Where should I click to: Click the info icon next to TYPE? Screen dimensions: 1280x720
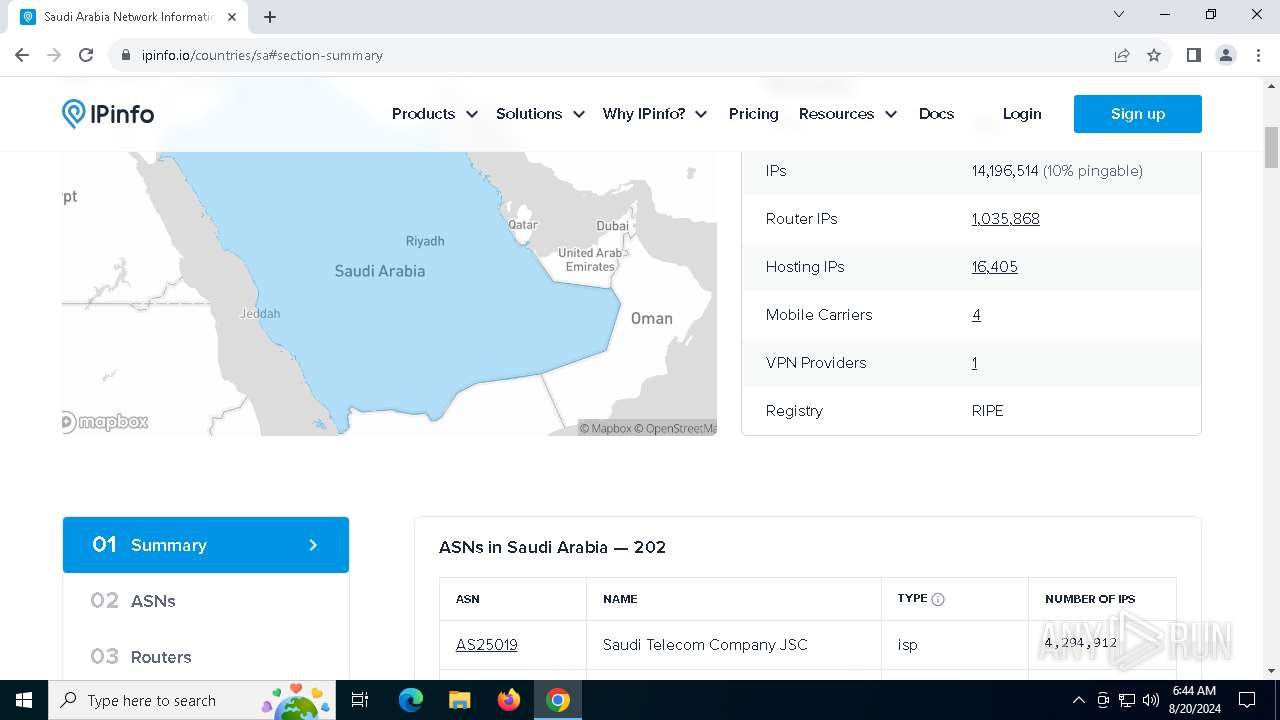click(938, 599)
